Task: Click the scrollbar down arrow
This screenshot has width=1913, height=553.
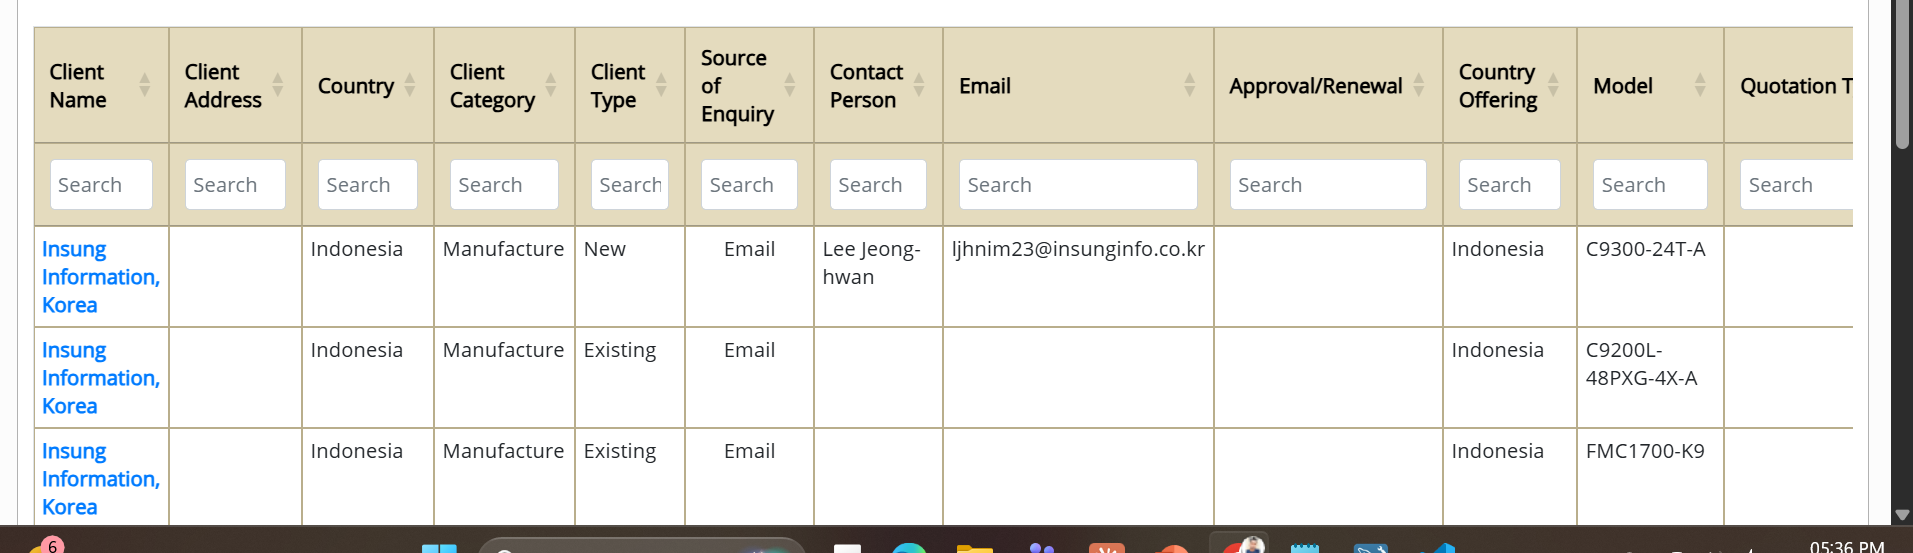Action: 1902,515
